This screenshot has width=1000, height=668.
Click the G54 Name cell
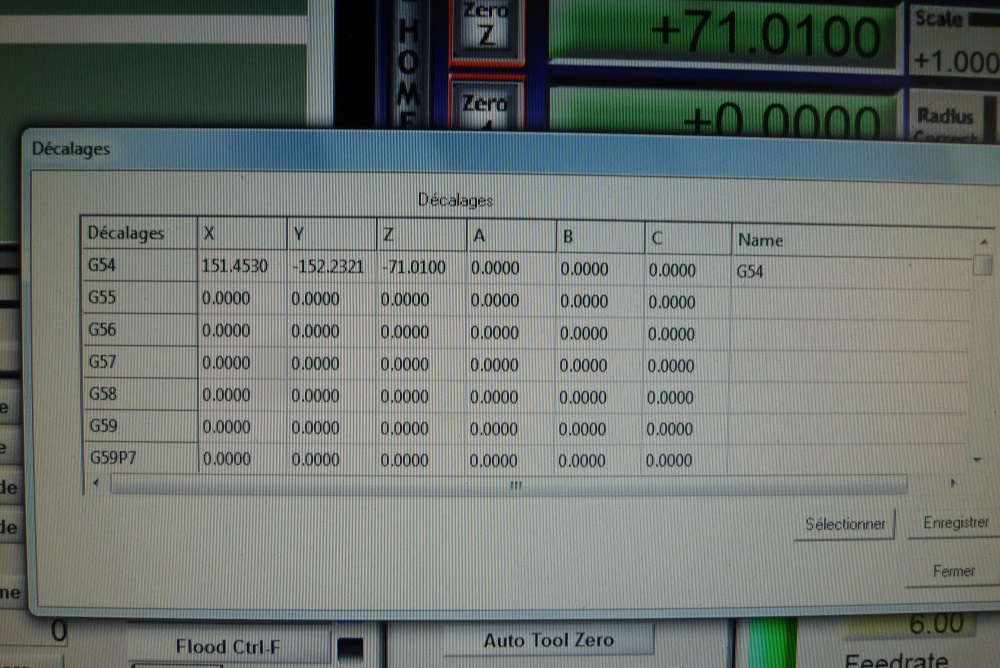pyautogui.click(x=848, y=270)
